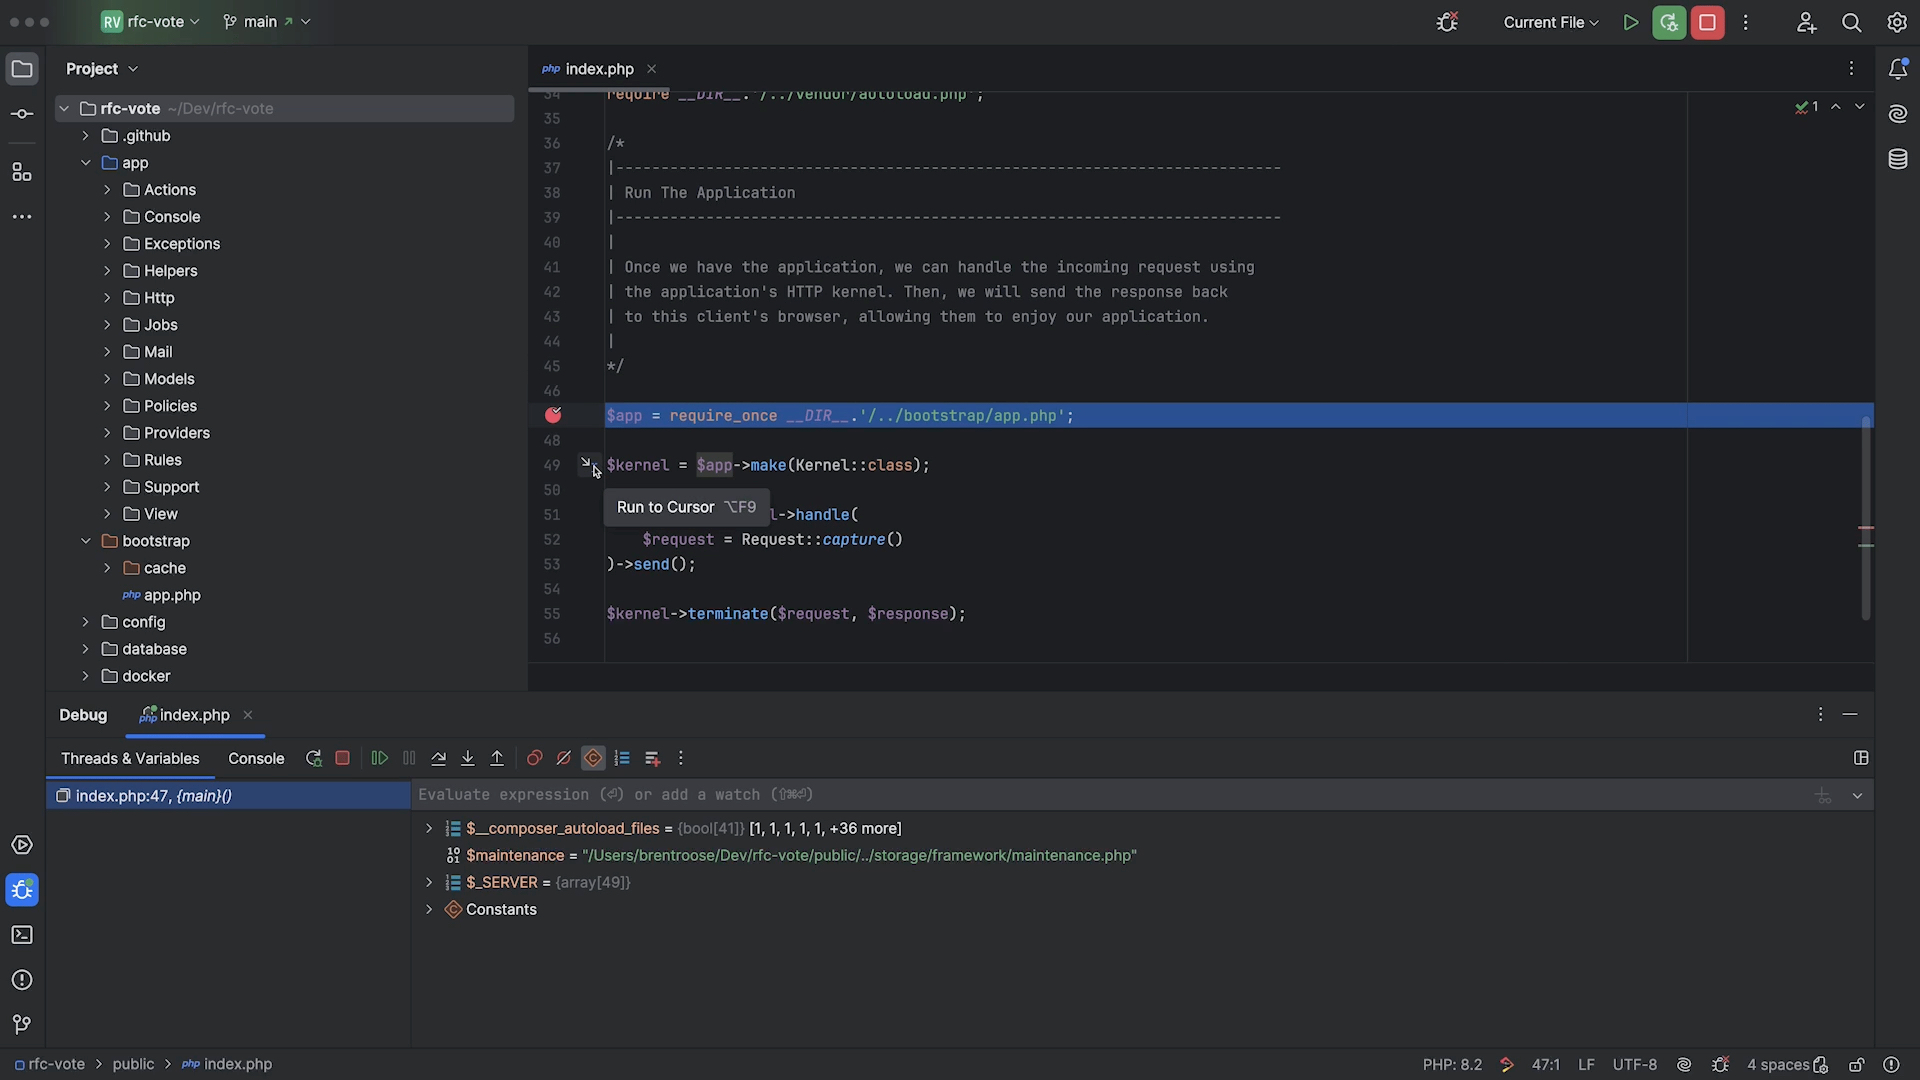This screenshot has height=1080, width=1920.
Task: Open View Breakpoints dialog icon
Action: [534, 759]
